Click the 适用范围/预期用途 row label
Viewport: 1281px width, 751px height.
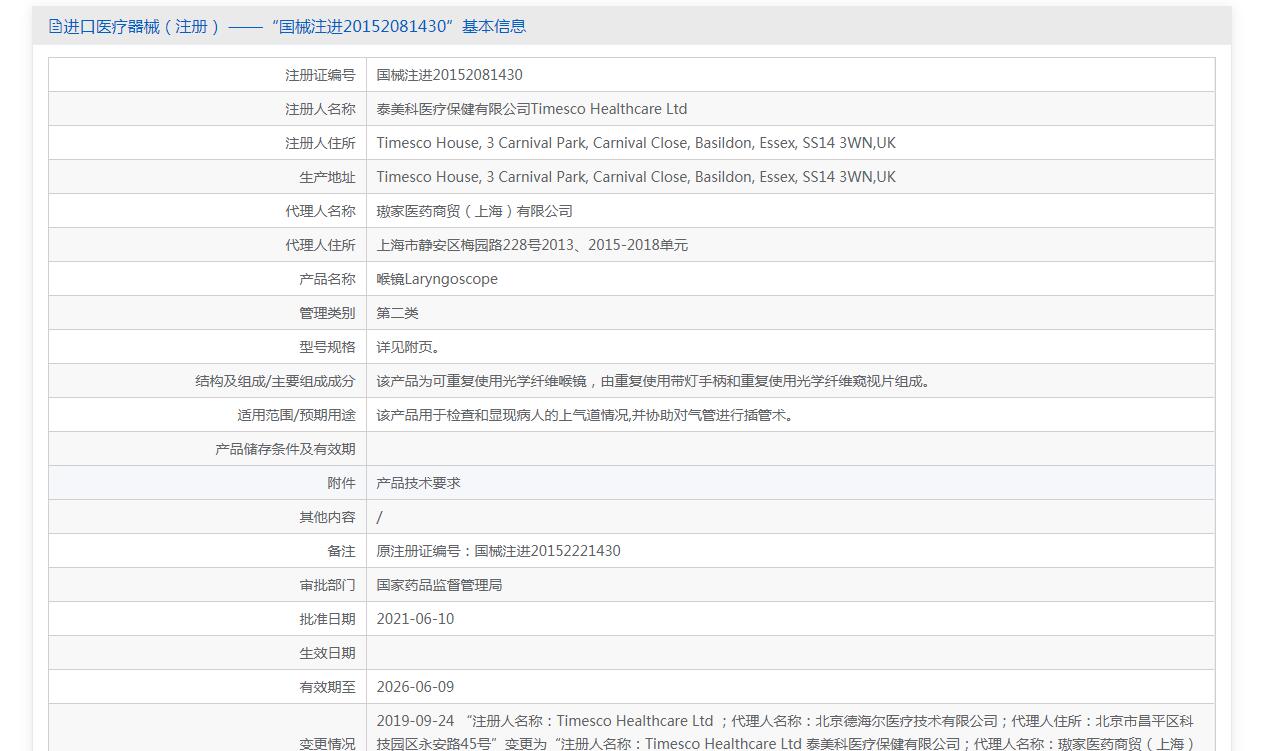pos(296,415)
